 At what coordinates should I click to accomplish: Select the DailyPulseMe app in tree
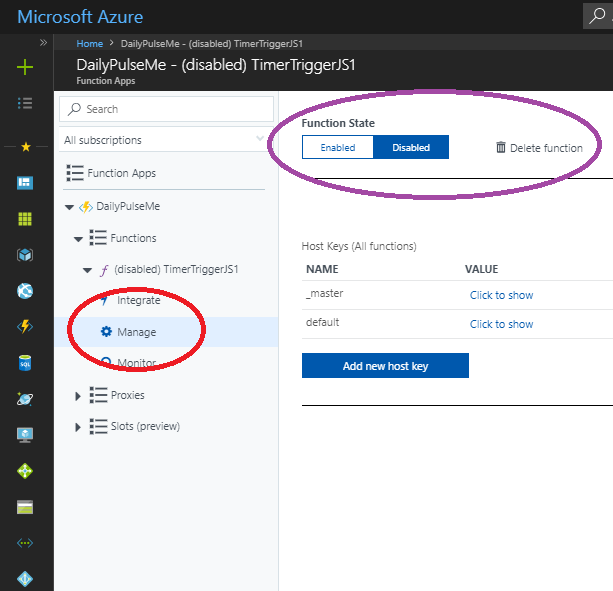coord(128,206)
